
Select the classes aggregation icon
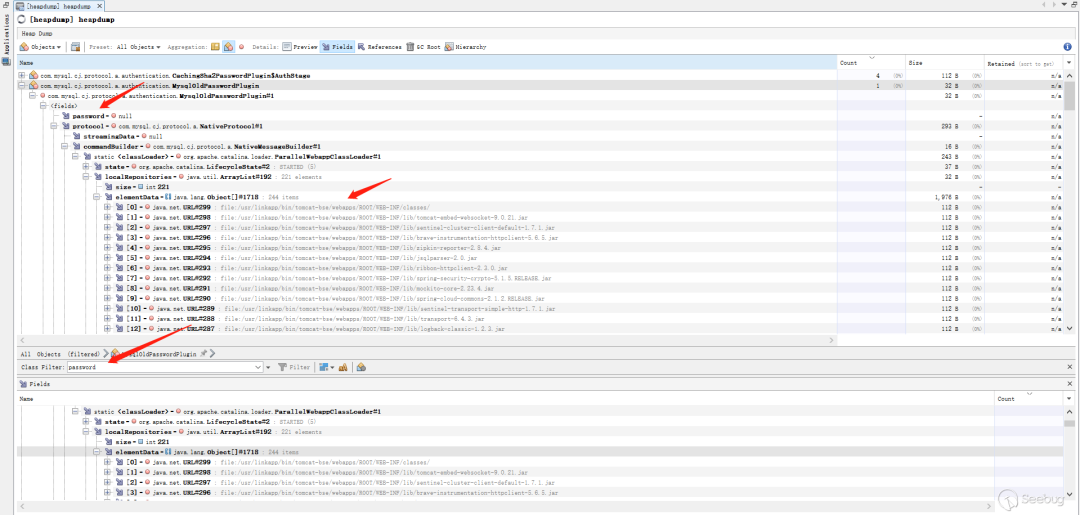(228, 47)
